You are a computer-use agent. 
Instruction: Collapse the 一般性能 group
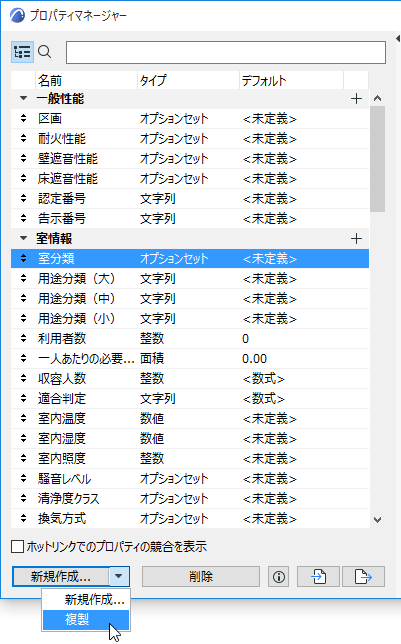23,98
